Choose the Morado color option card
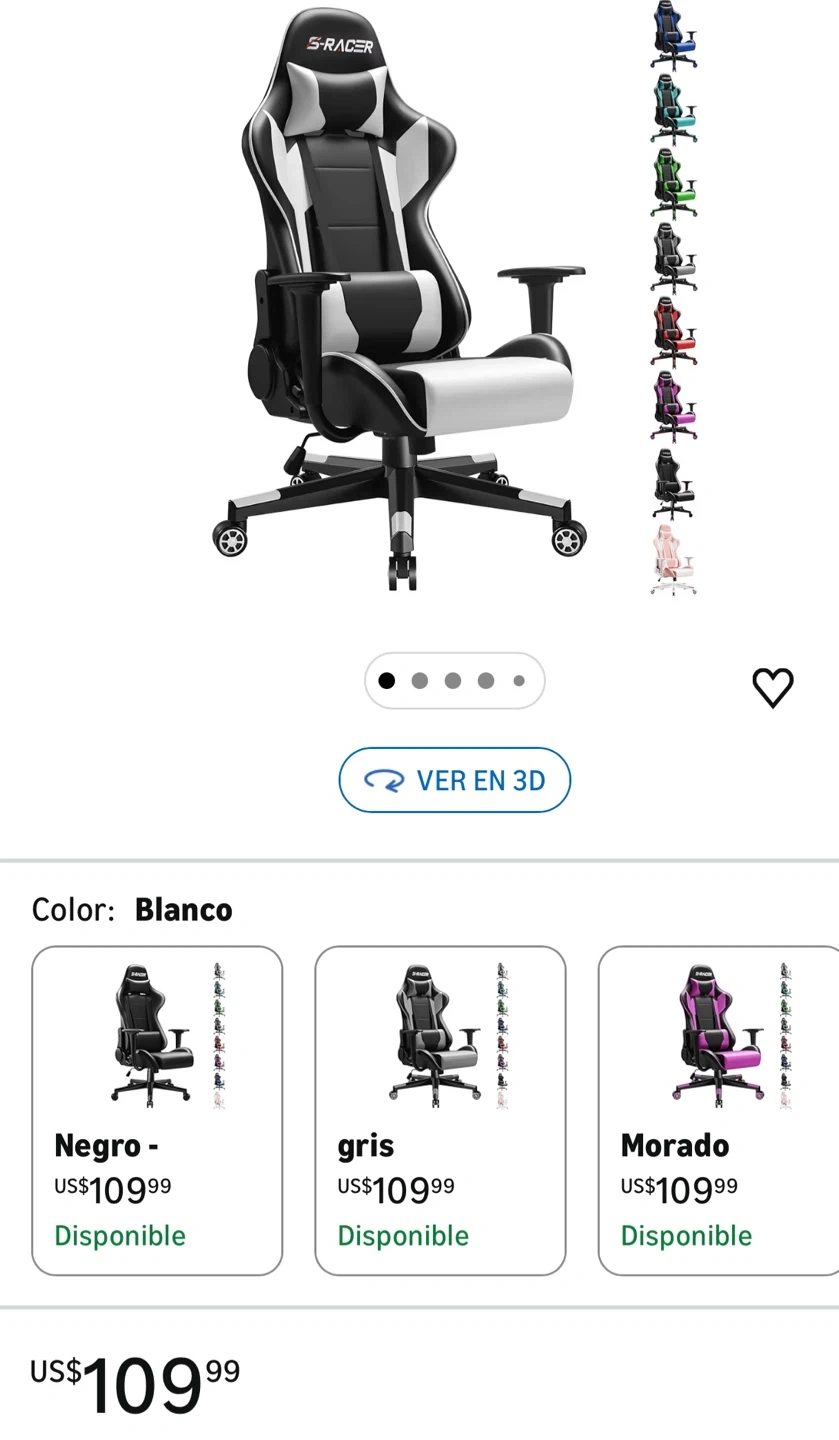The image size is (839, 1440). (719, 1110)
